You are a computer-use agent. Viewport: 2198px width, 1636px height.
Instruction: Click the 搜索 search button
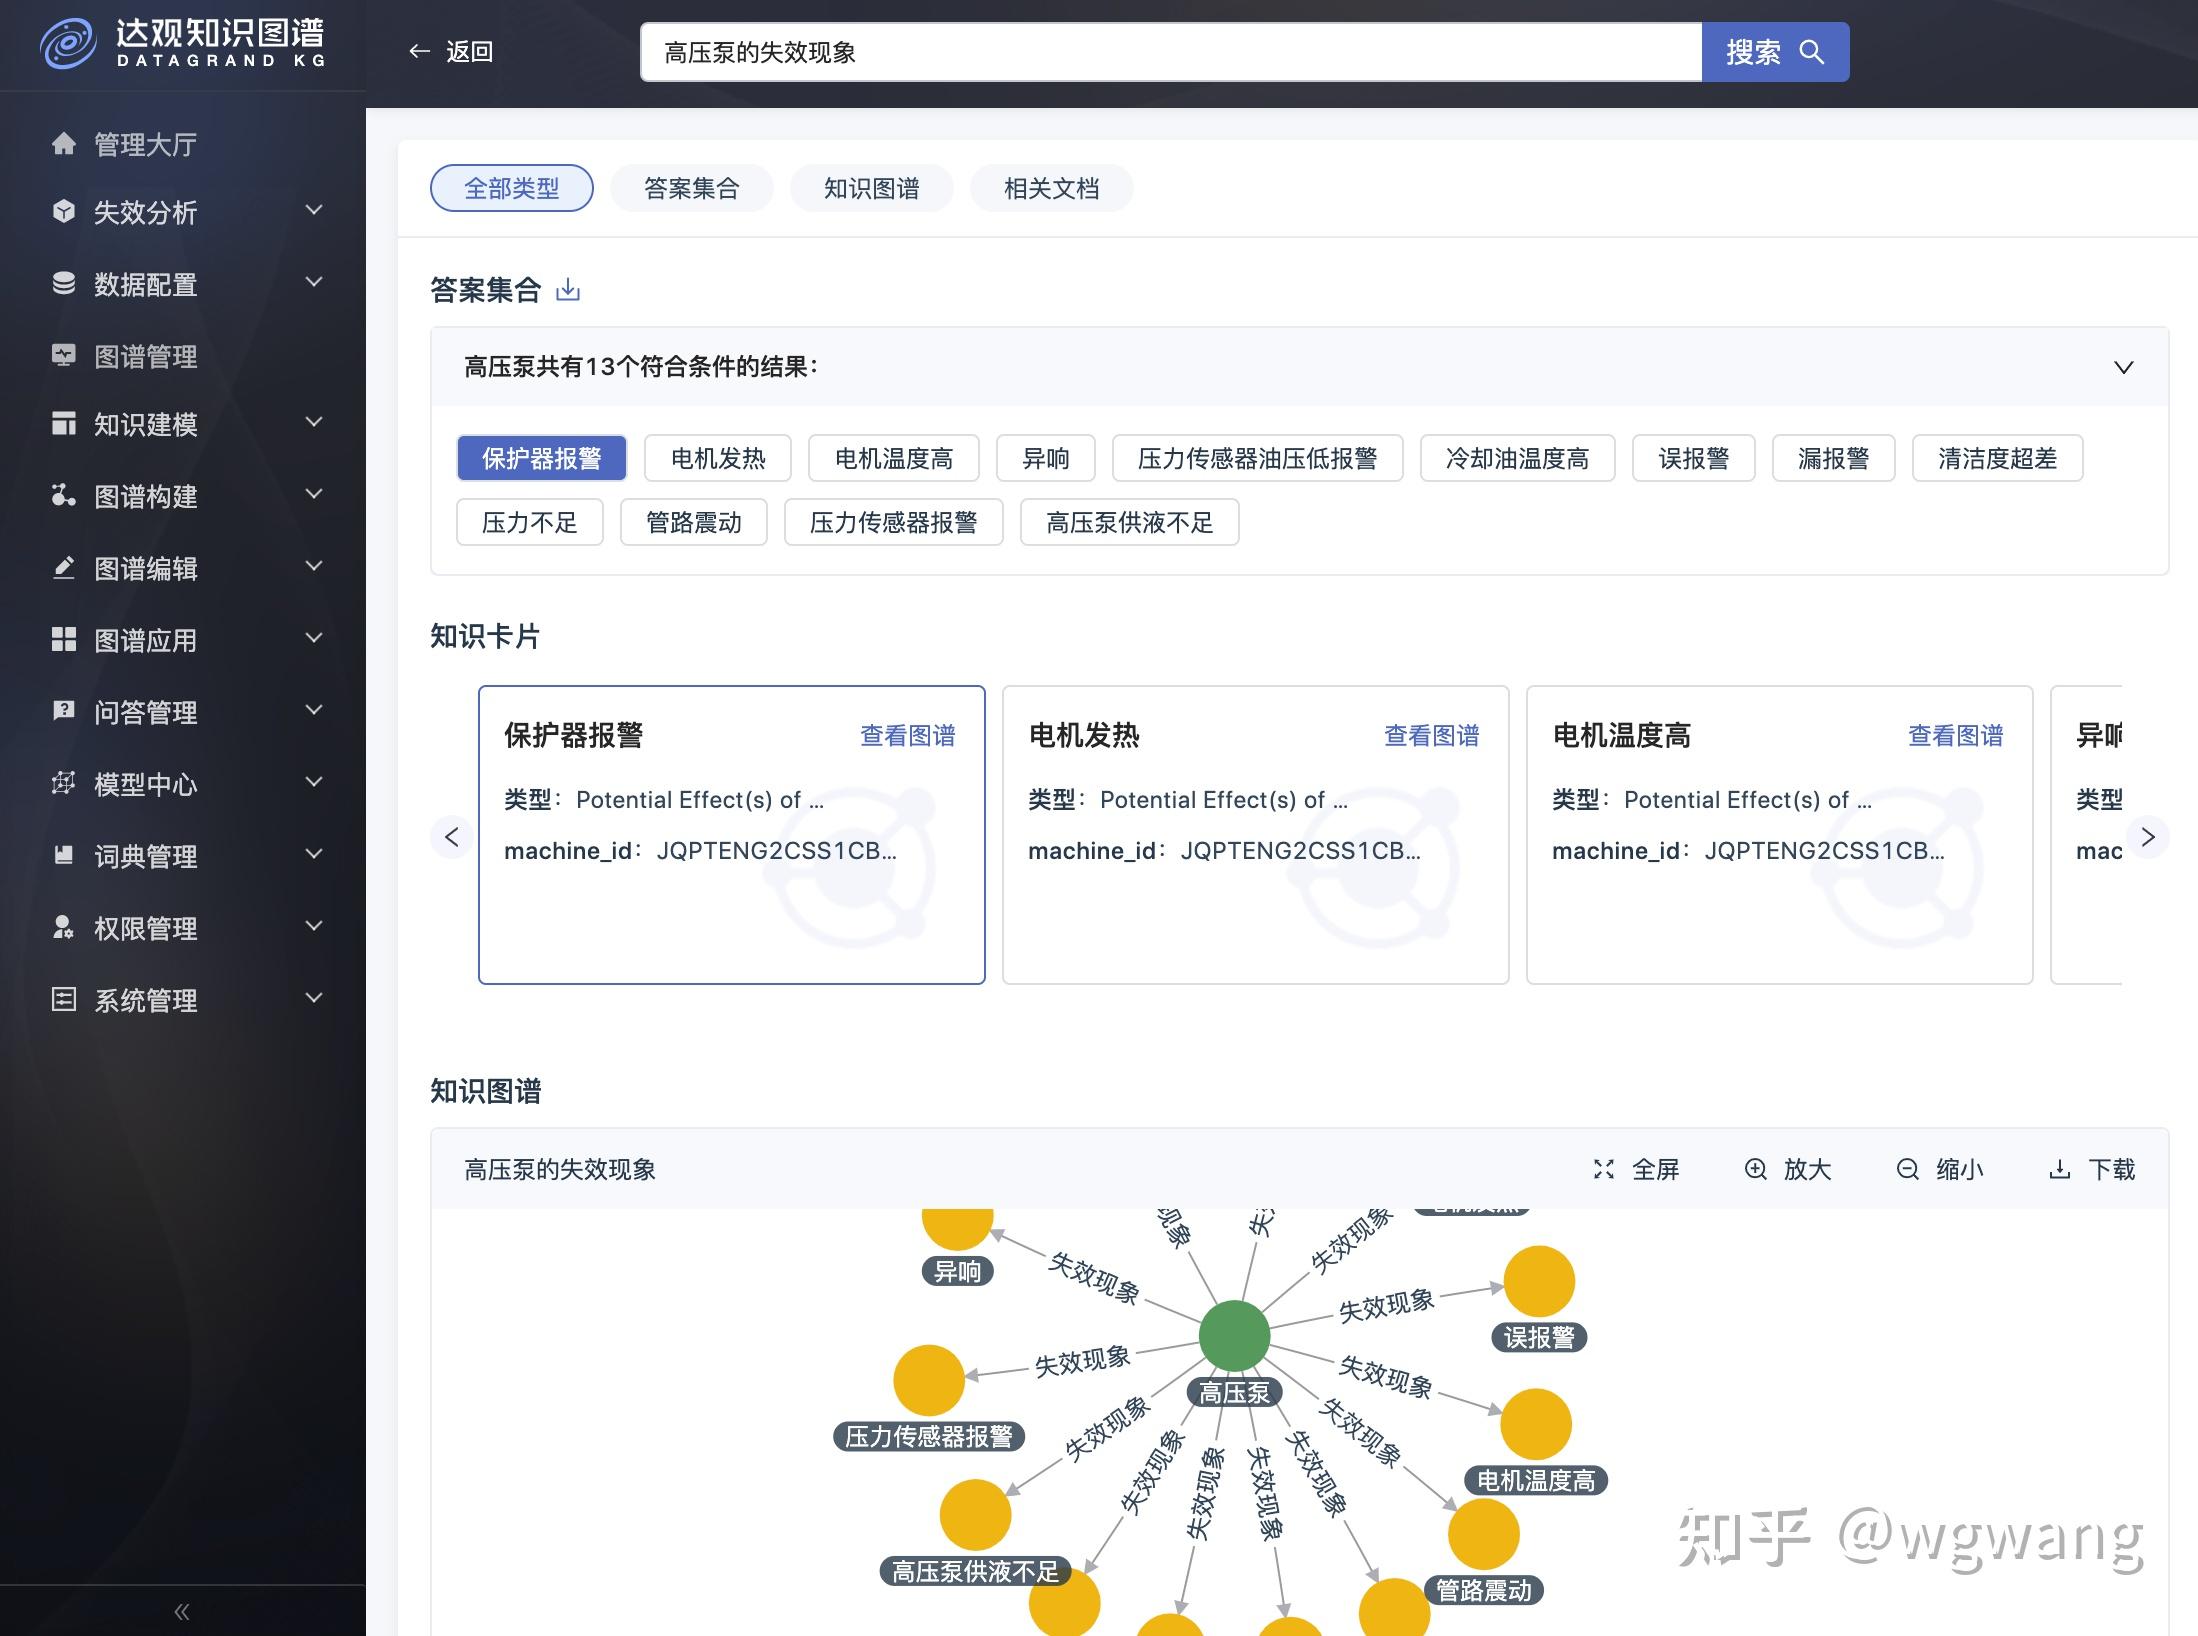pos(1775,52)
